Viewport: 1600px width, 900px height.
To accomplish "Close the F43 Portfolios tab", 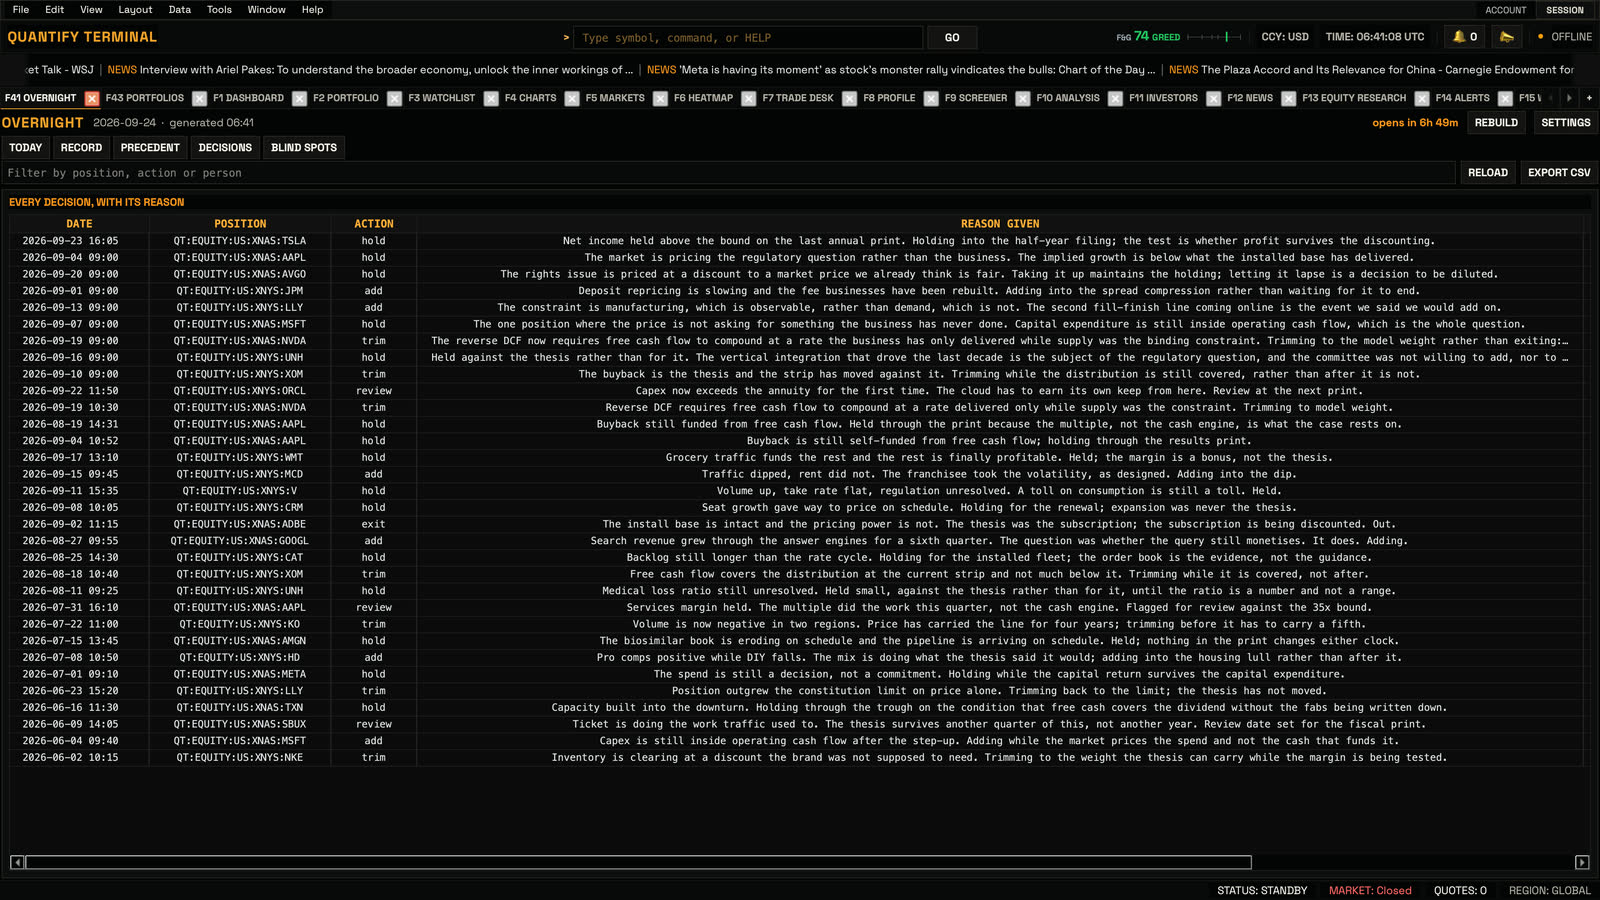I will (x=199, y=98).
